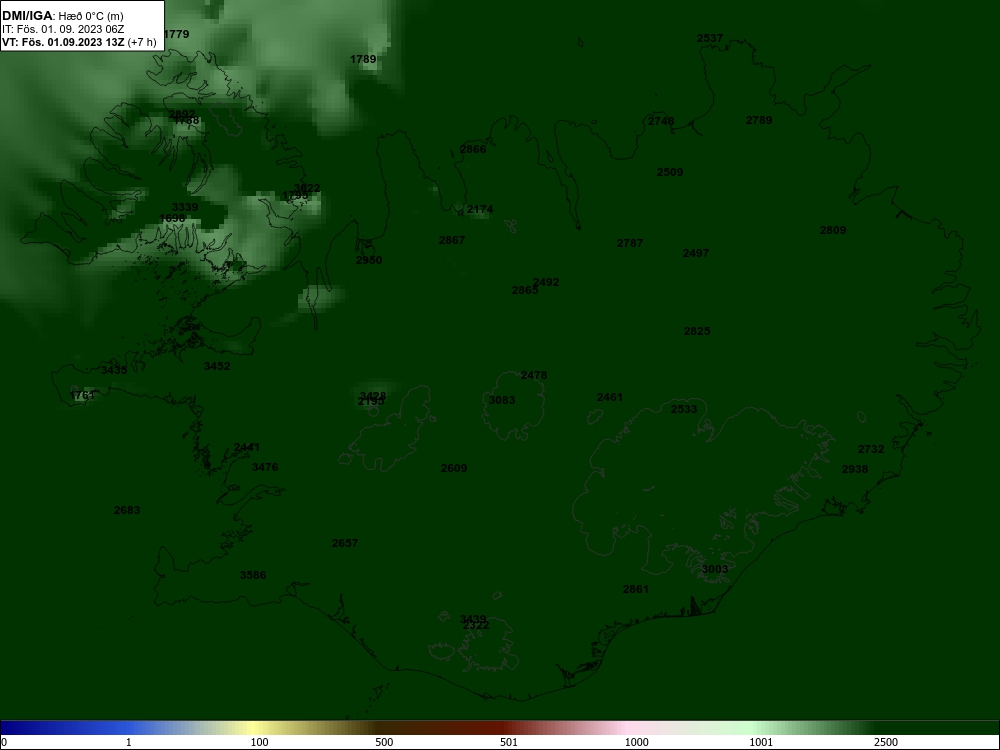The width and height of the screenshot is (1000, 750).
Task: Click the map value 2441
Action: point(247,448)
